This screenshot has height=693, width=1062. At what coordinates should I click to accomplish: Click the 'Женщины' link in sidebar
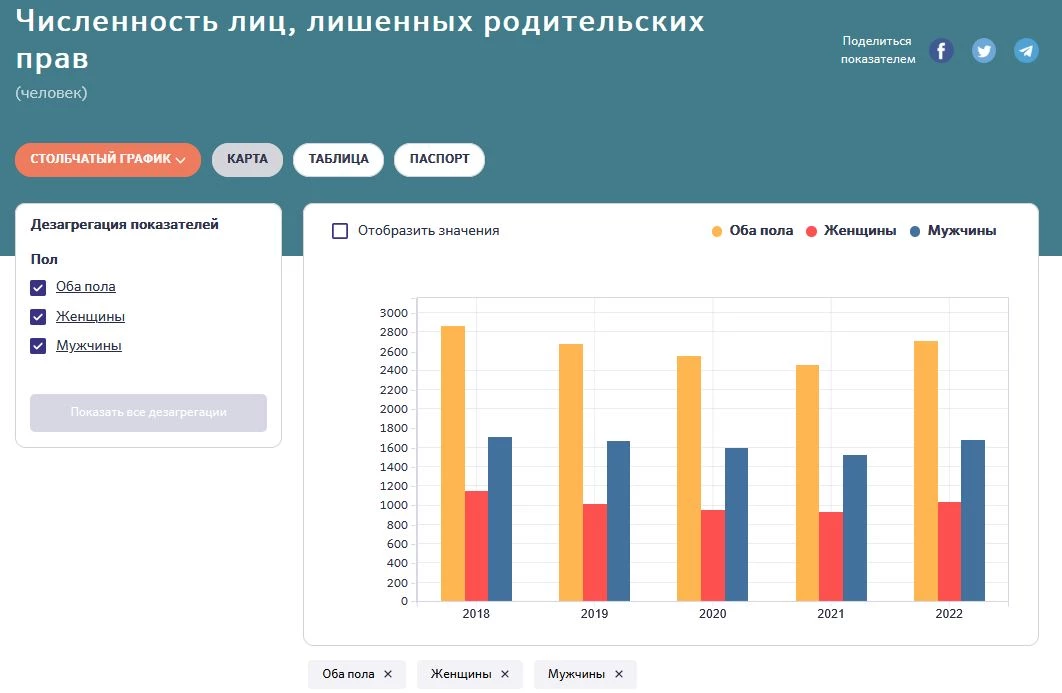click(90, 316)
